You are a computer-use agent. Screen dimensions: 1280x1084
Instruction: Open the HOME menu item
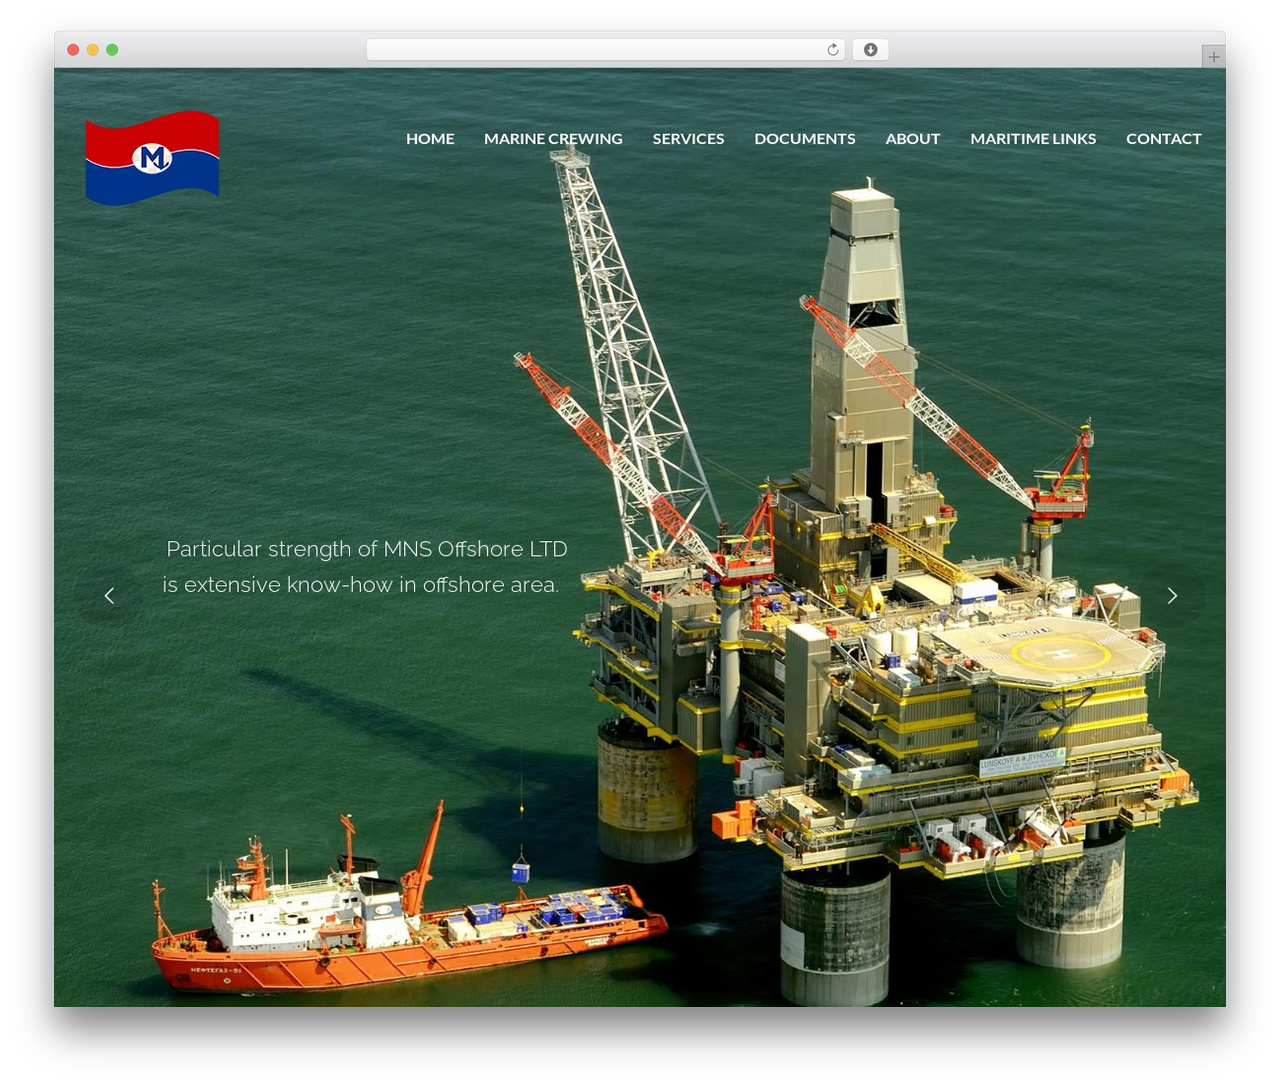point(430,139)
